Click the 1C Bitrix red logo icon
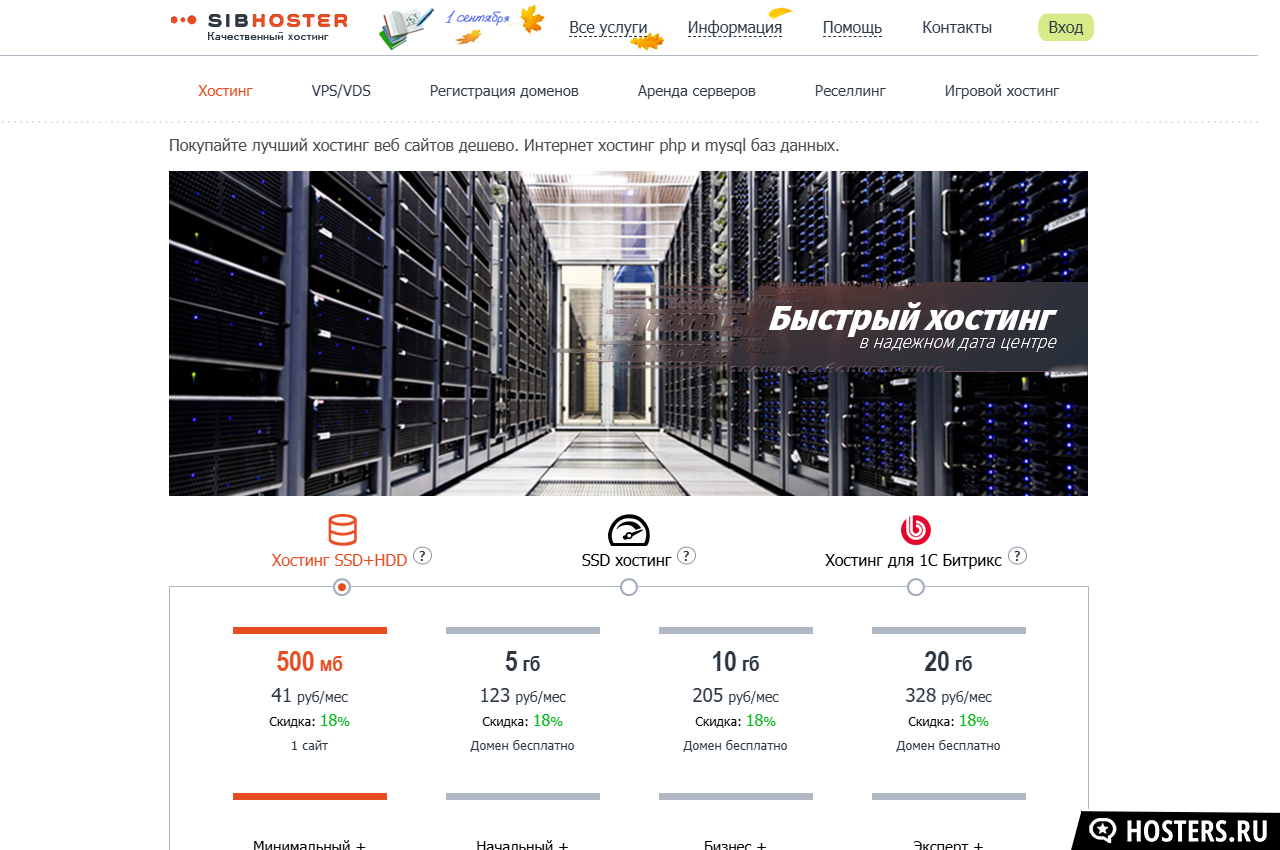Image resolution: width=1280 pixels, height=850 pixels. point(915,530)
